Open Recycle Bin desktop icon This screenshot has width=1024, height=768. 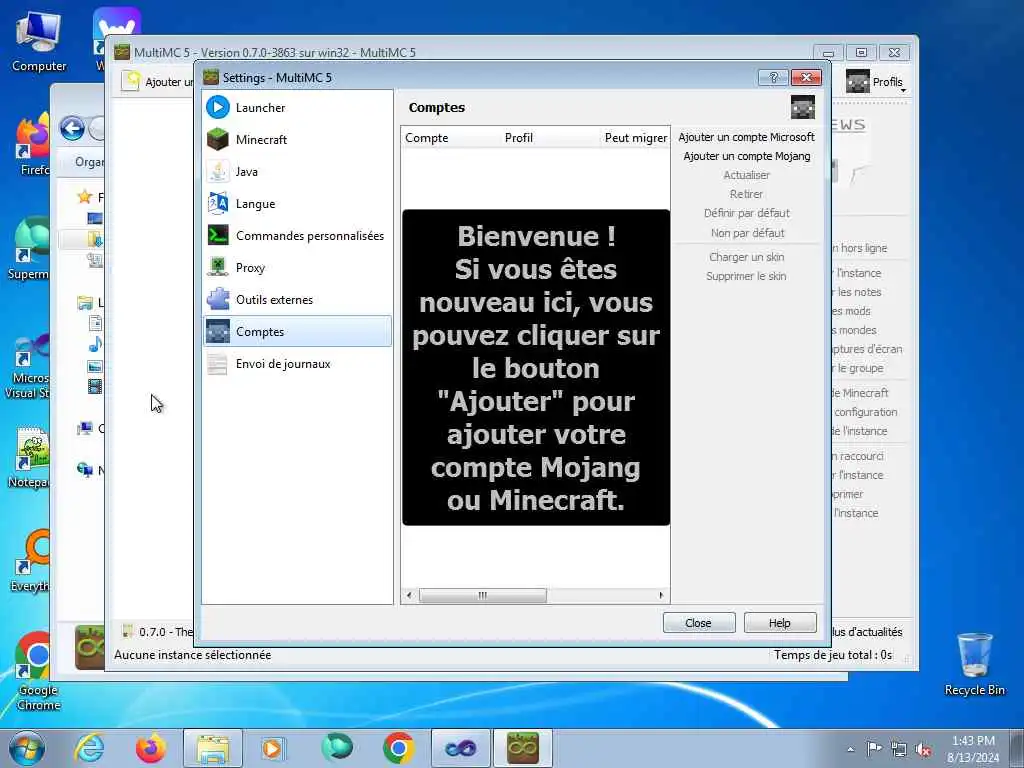[x=974, y=664]
